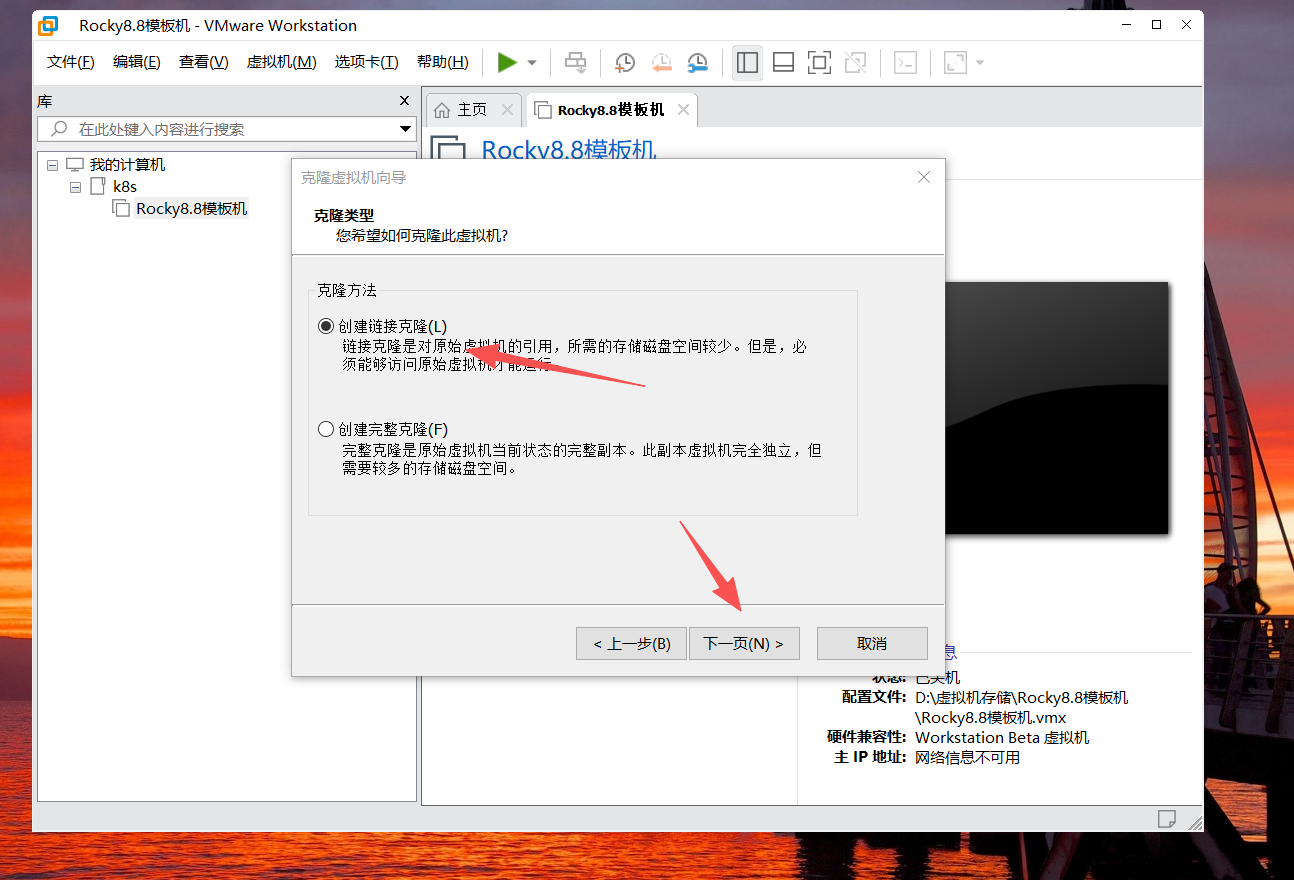The height and width of the screenshot is (880, 1294).
Task: Open the stretch display dropdown arrow
Action: 980,63
